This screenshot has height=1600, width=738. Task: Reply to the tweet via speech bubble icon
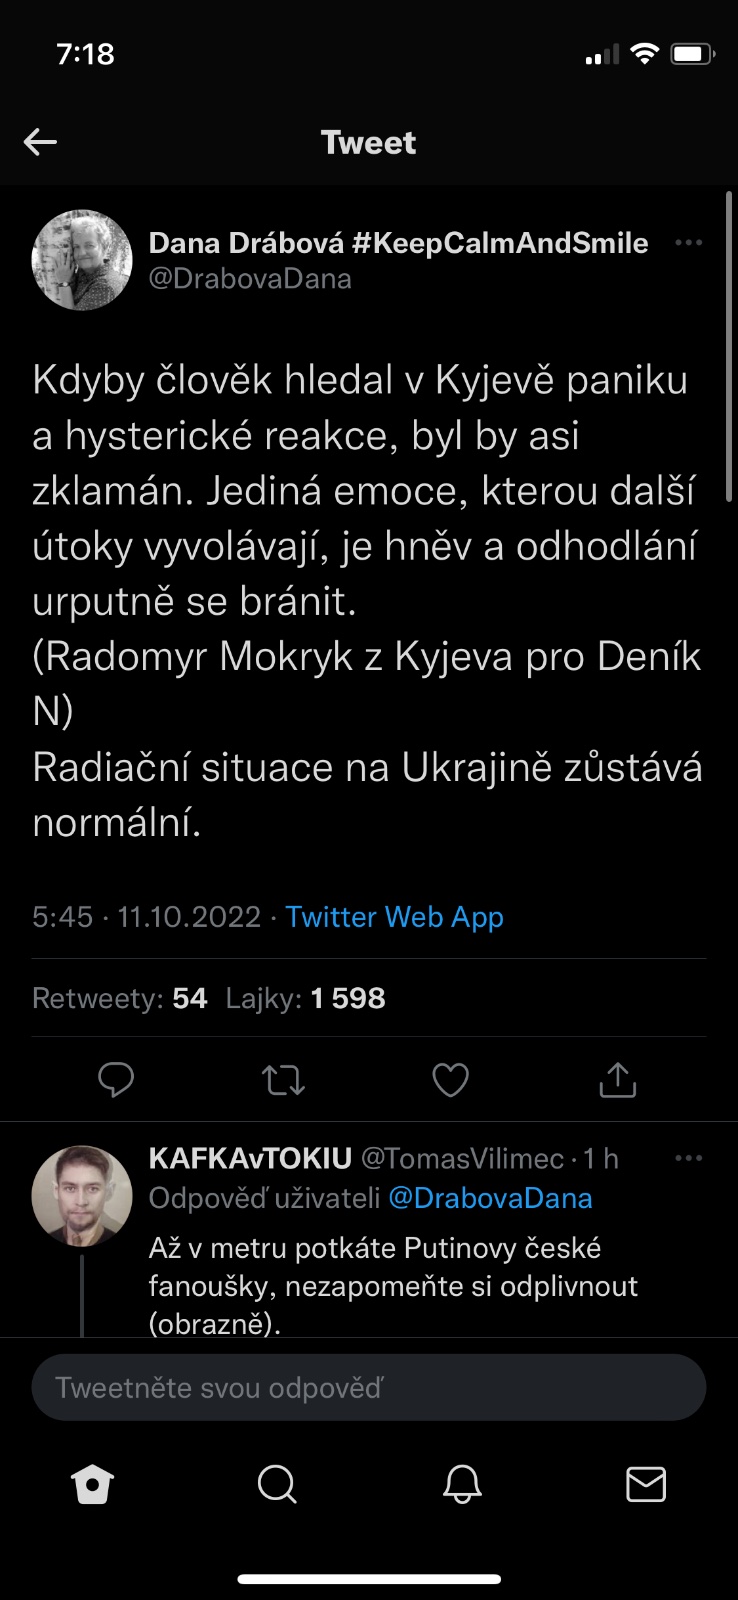click(x=116, y=1080)
